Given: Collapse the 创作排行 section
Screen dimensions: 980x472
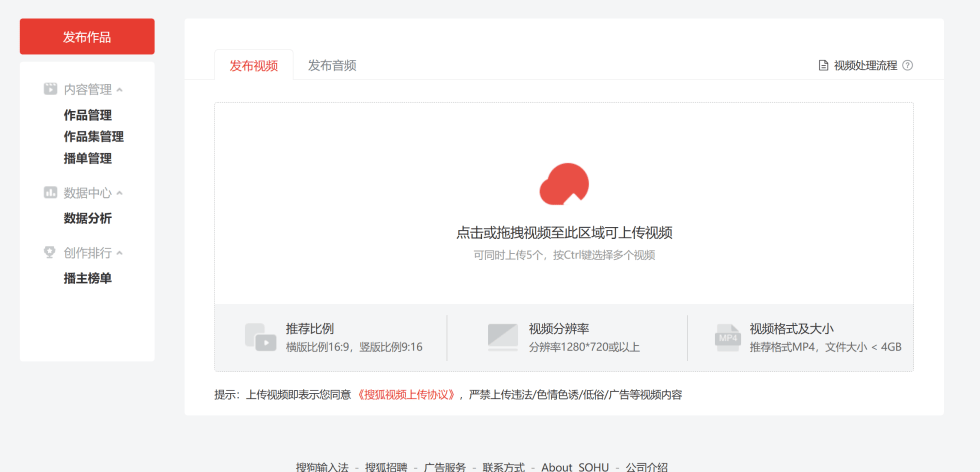Looking at the screenshot, I should coord(120,253).
